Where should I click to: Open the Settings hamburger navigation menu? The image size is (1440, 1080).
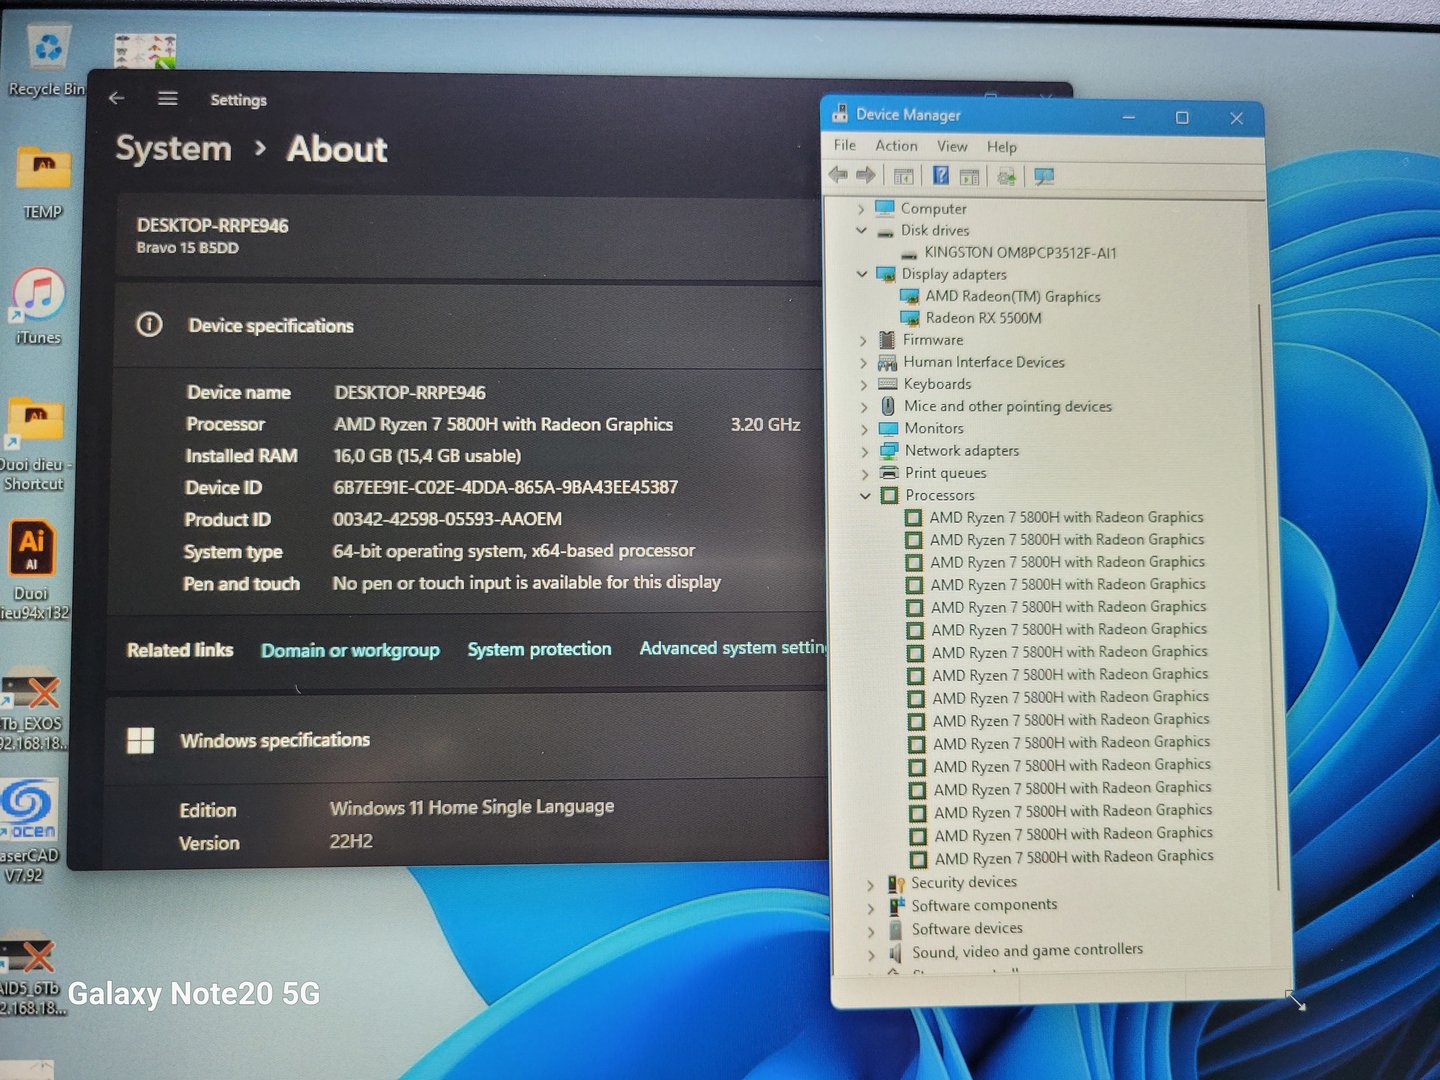click(168, 98)
